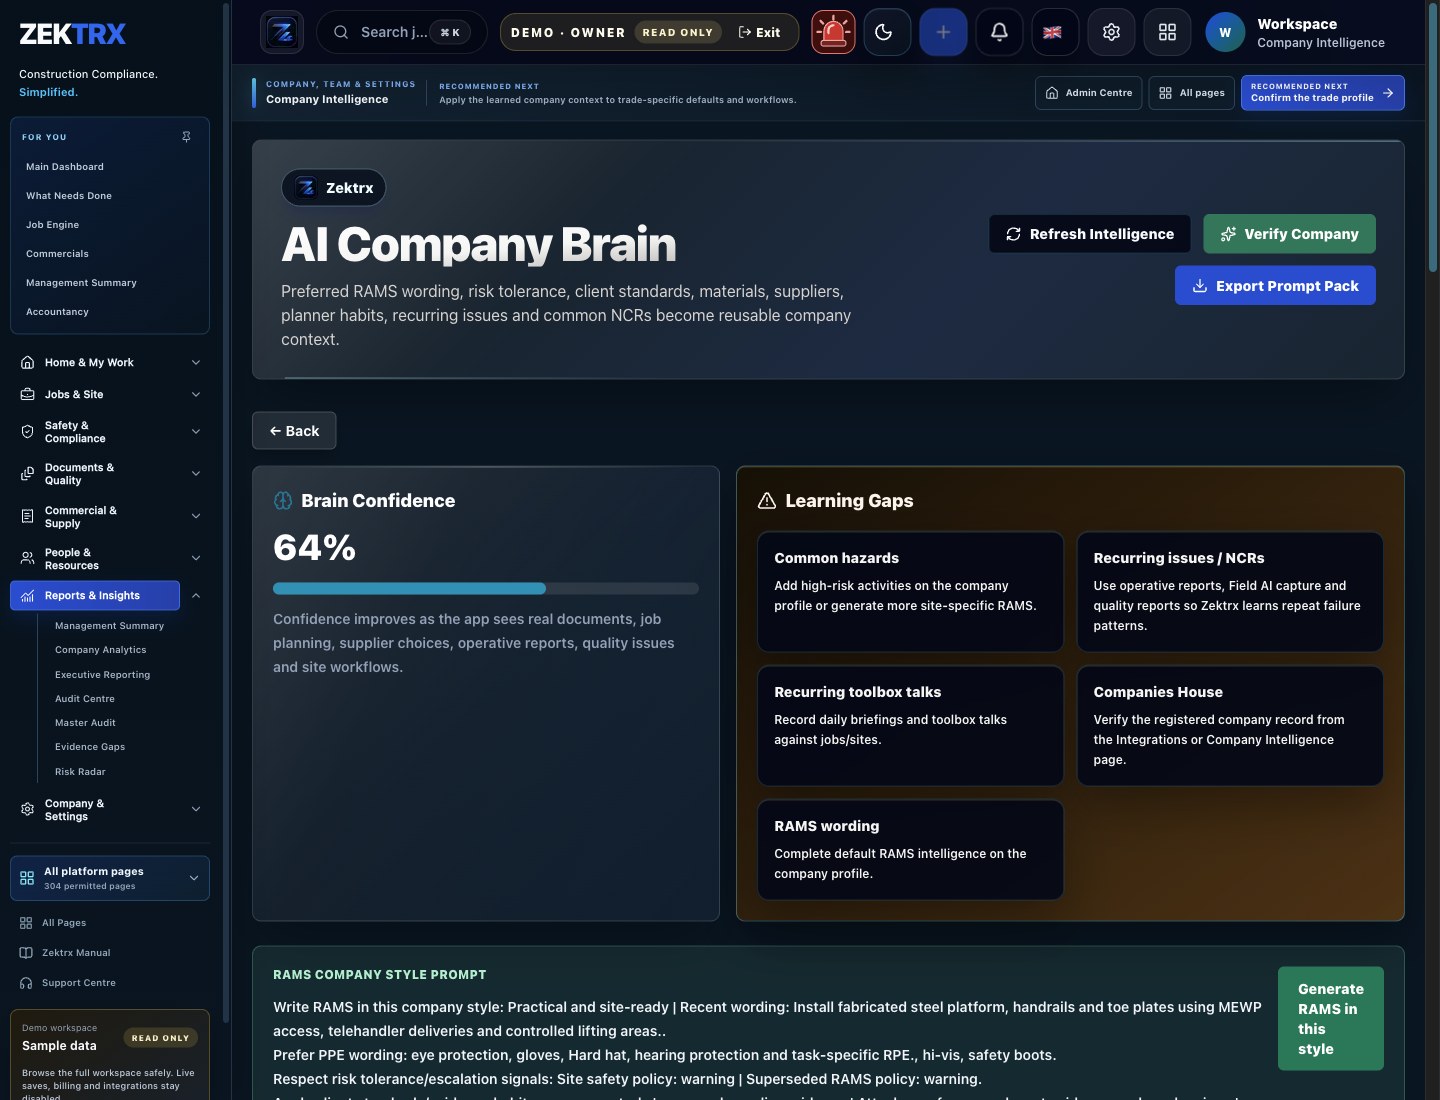Collapse the Reports & Insights section chevron
Viewport: 1440px width, 1100px height.
196,596
